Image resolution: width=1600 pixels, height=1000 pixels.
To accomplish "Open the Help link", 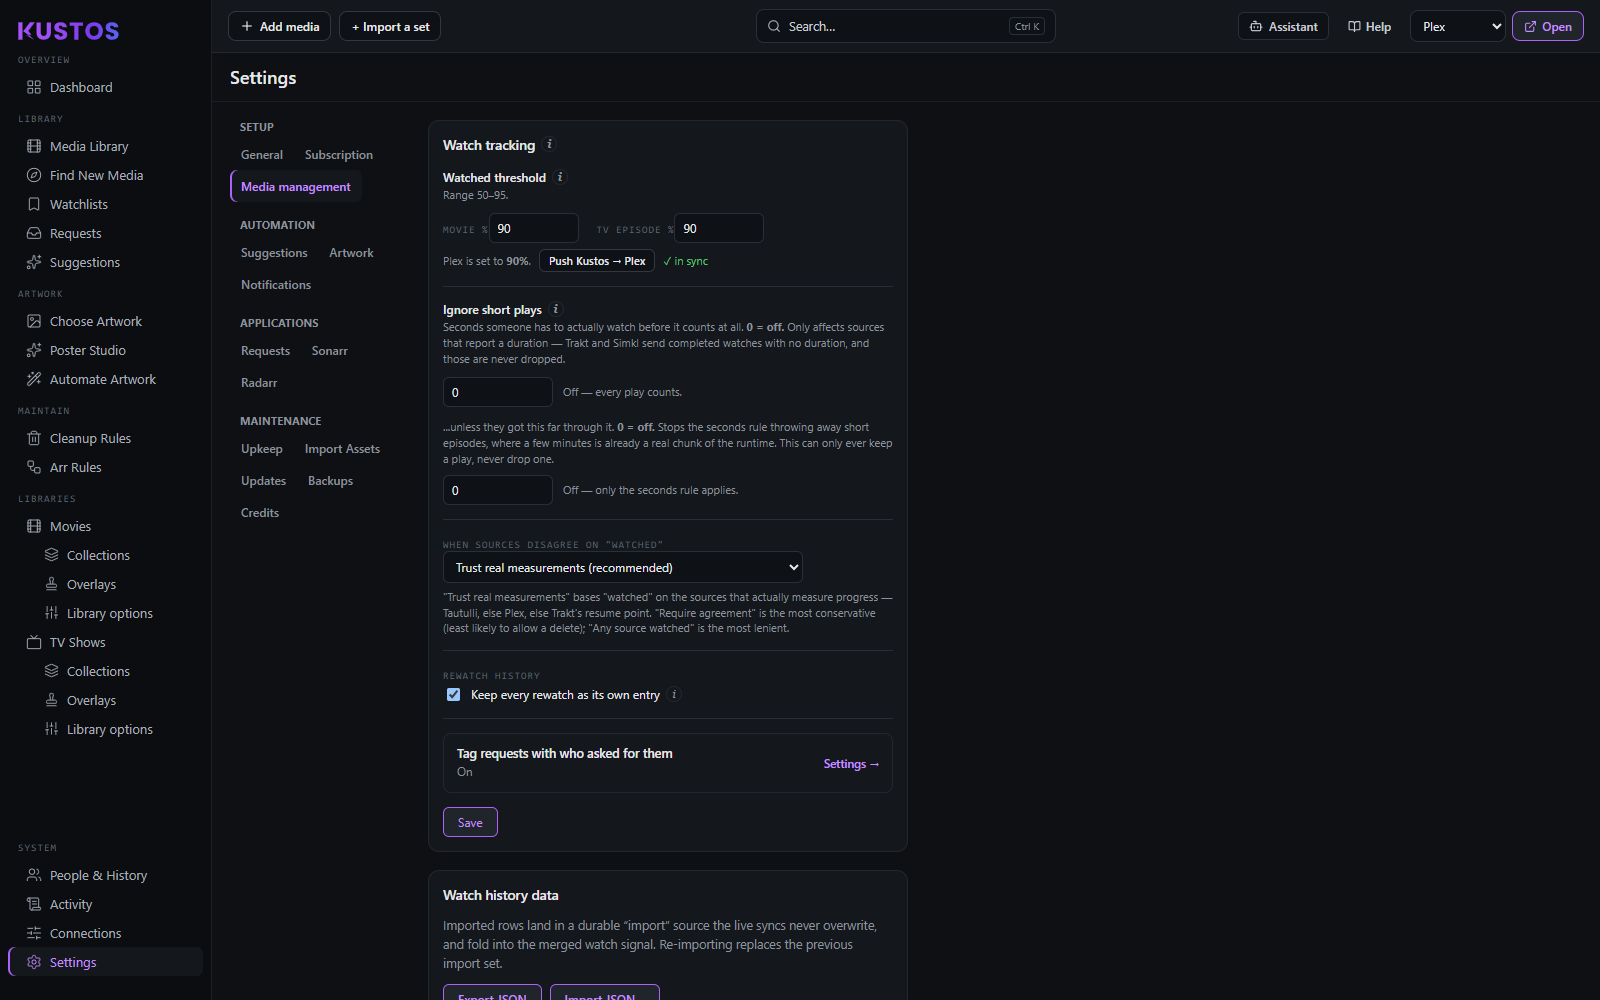I will [1369, 27].
